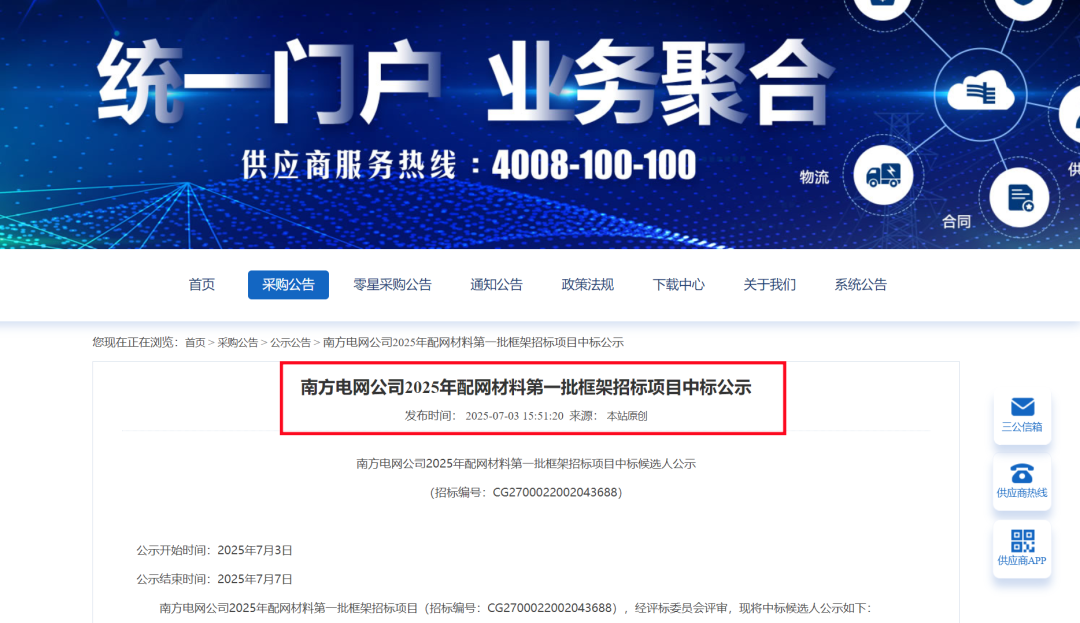1080x623 pixels.
Task: Click the article title in breadcrumb trail
Action: coord(473,342)
